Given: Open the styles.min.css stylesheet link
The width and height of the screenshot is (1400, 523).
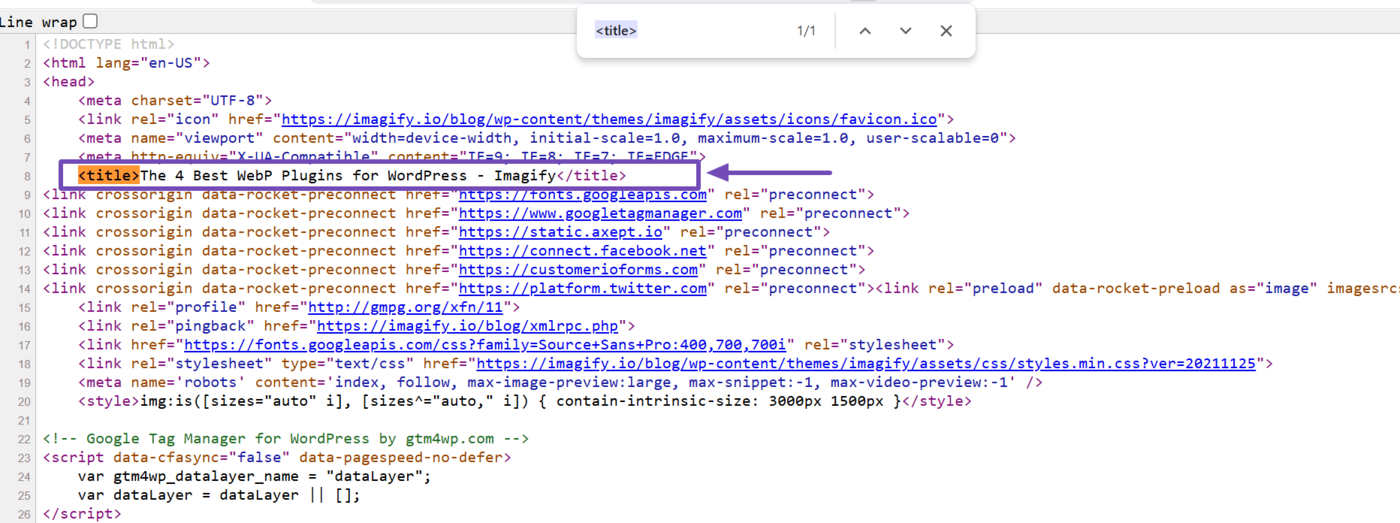Looking at the screenshot, I should click(x=865, y=364).
